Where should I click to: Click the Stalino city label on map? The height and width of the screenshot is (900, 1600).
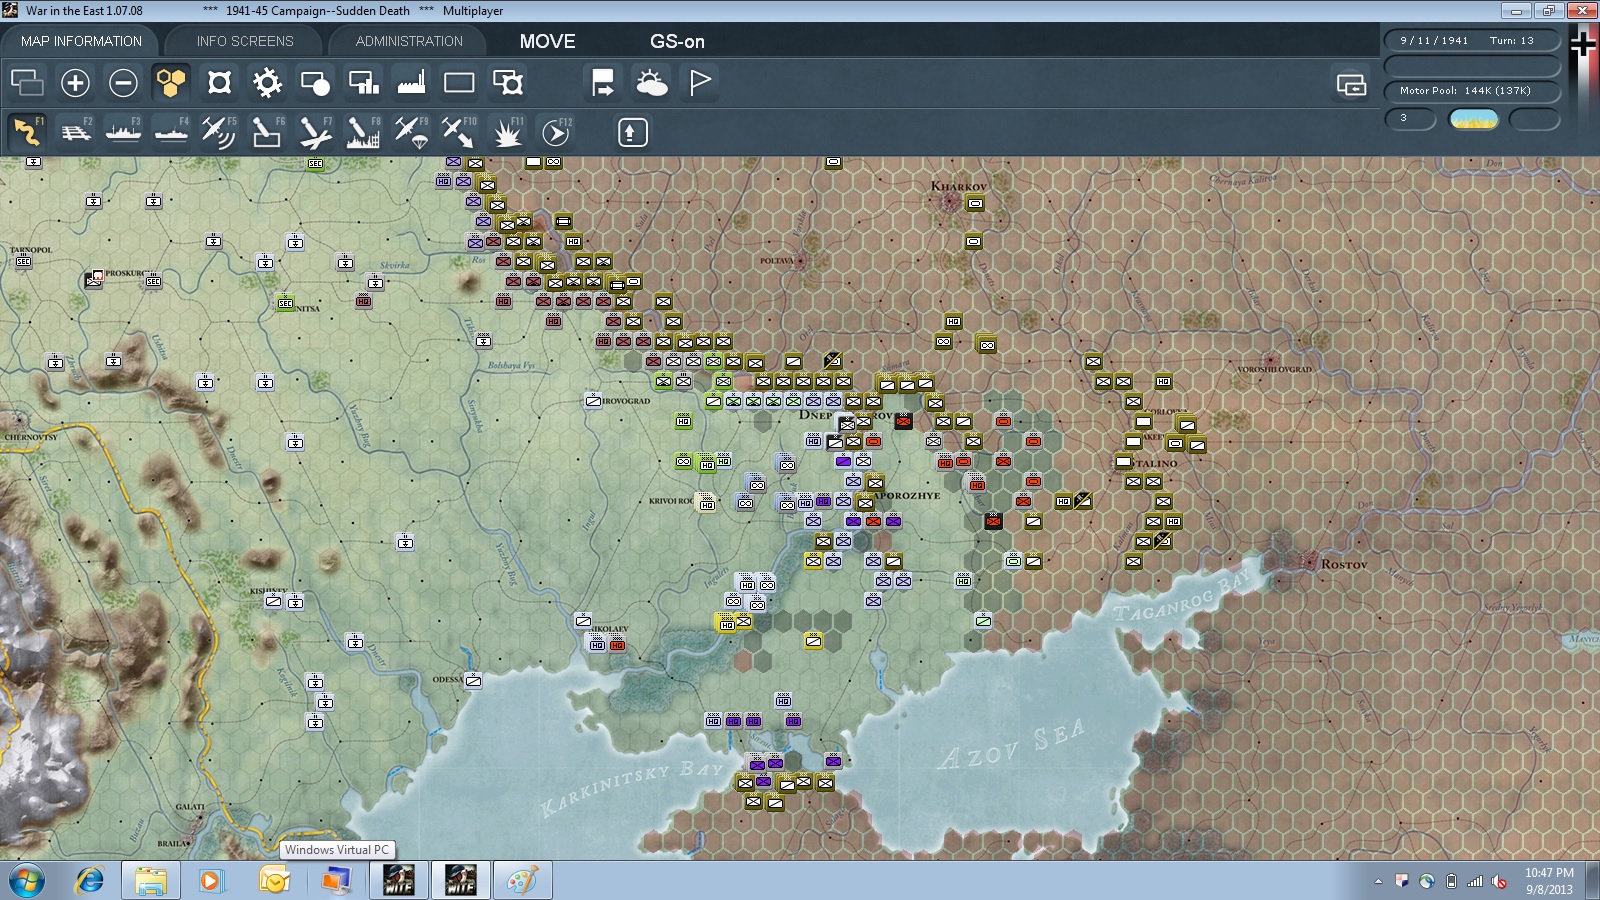(x=1155, y=464)
